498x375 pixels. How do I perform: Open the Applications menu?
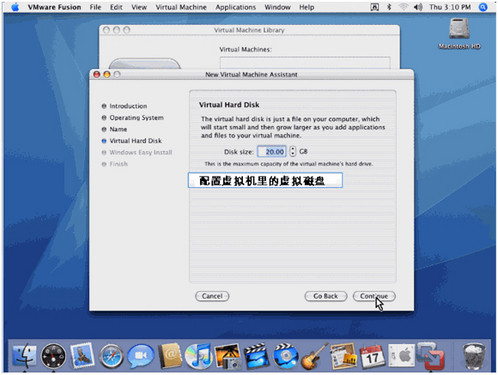pyautogui.click(x=236, y=7)
